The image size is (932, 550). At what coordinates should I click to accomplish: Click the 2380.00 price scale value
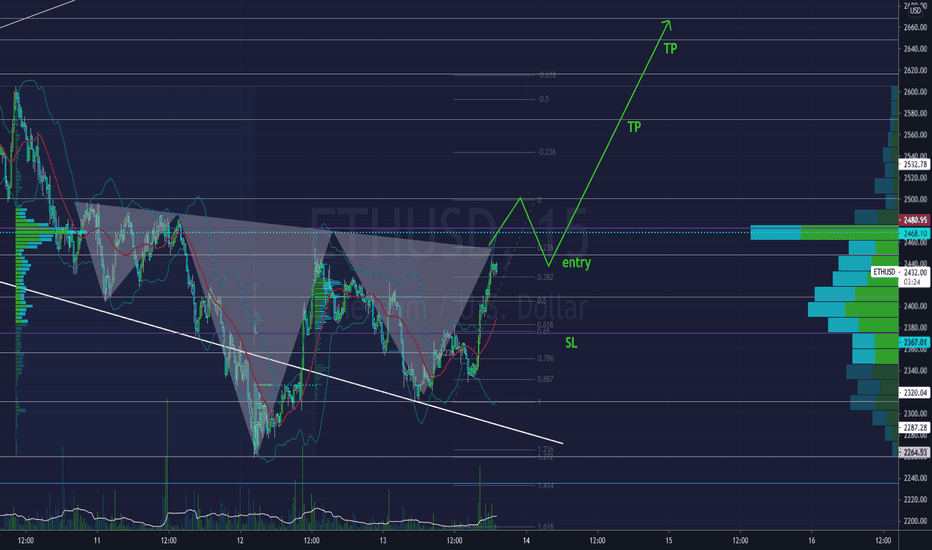pyautogui.click(x=915, y=328)
